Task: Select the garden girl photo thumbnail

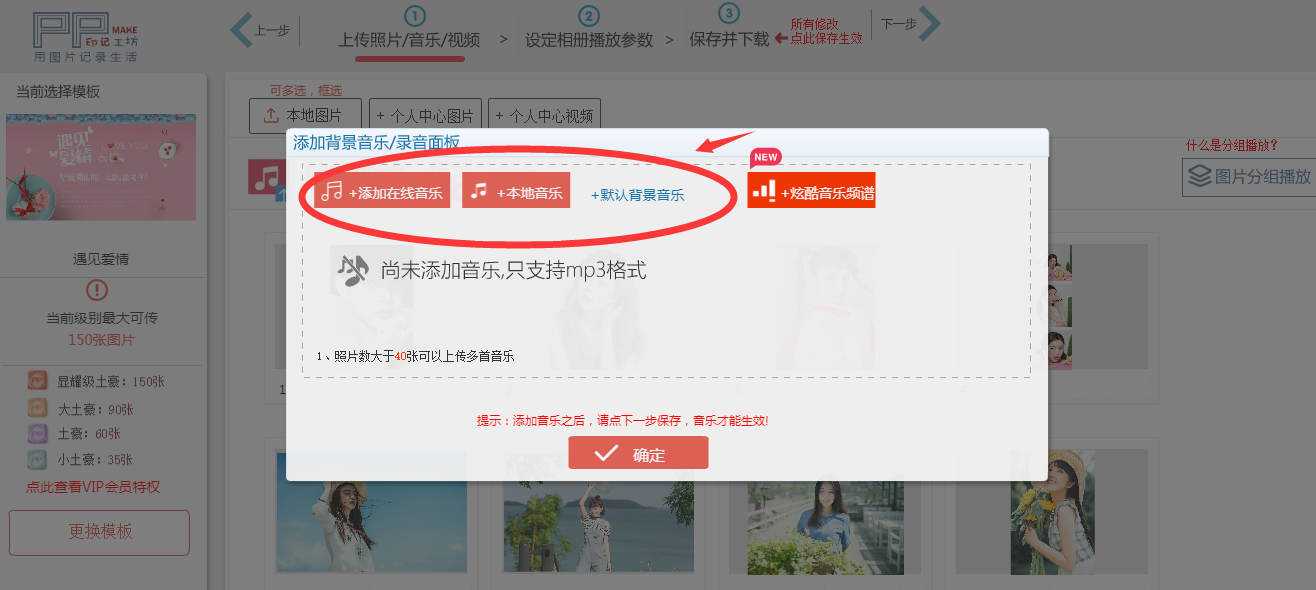Action: click(826, 513)
